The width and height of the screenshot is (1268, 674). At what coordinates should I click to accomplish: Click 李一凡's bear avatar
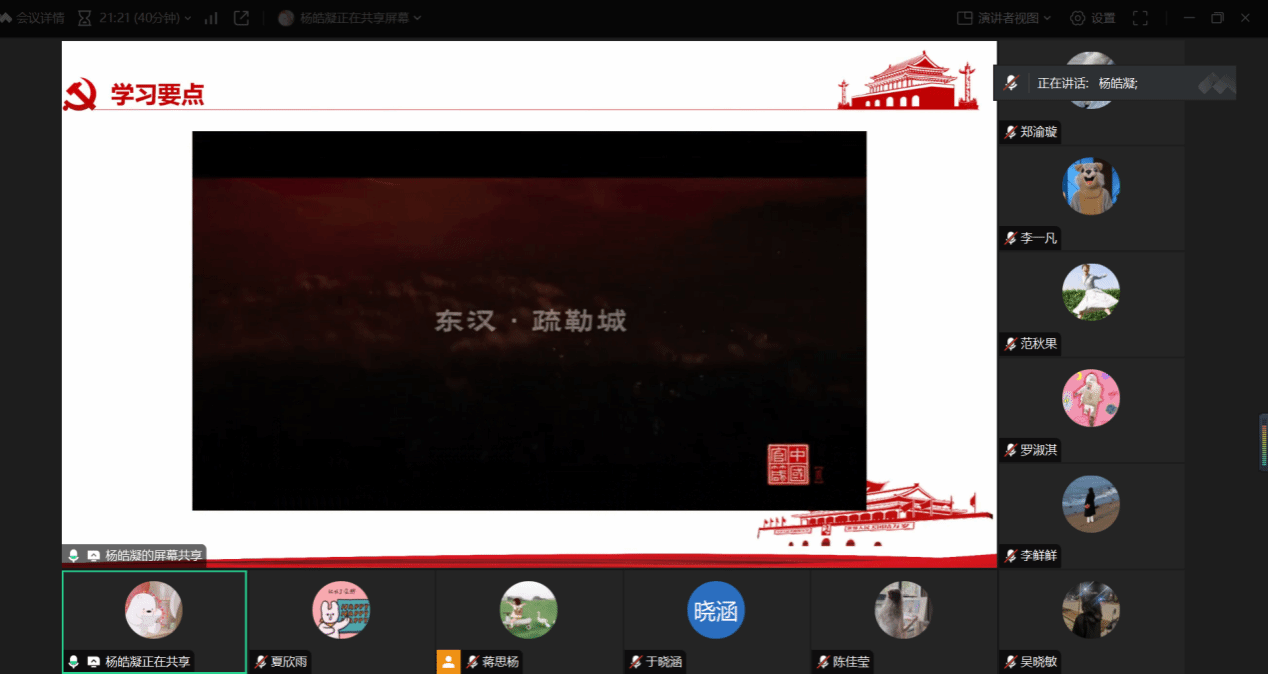click(1090, 186)
